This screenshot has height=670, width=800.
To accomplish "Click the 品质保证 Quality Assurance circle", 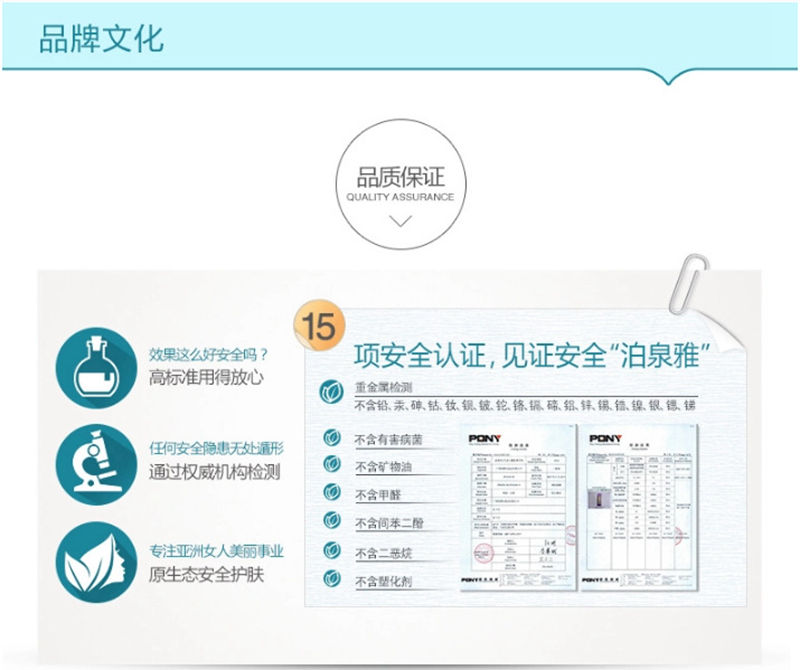I will tap(401, 185).
